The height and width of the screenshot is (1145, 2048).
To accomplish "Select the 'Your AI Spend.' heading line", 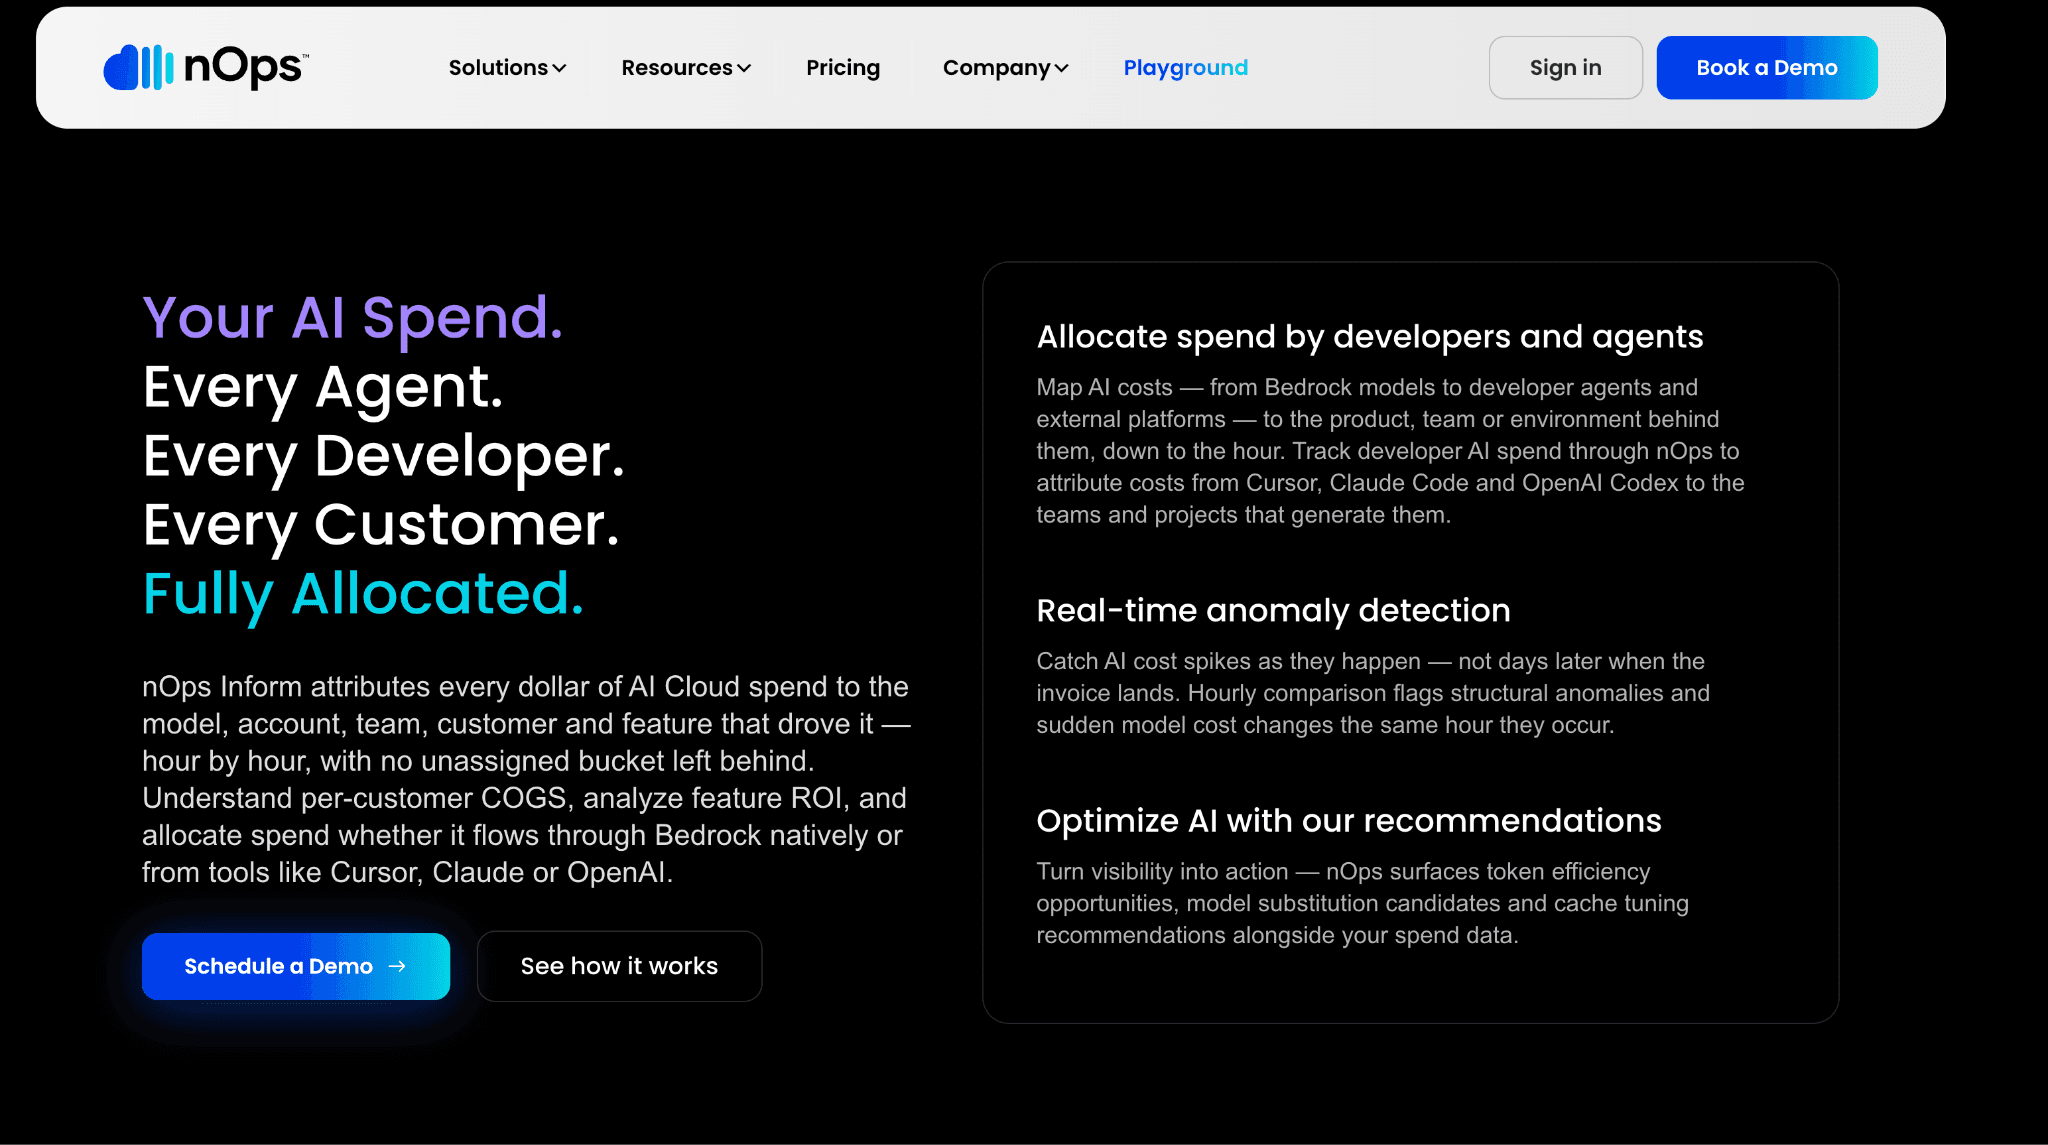I will coord(353,318).
